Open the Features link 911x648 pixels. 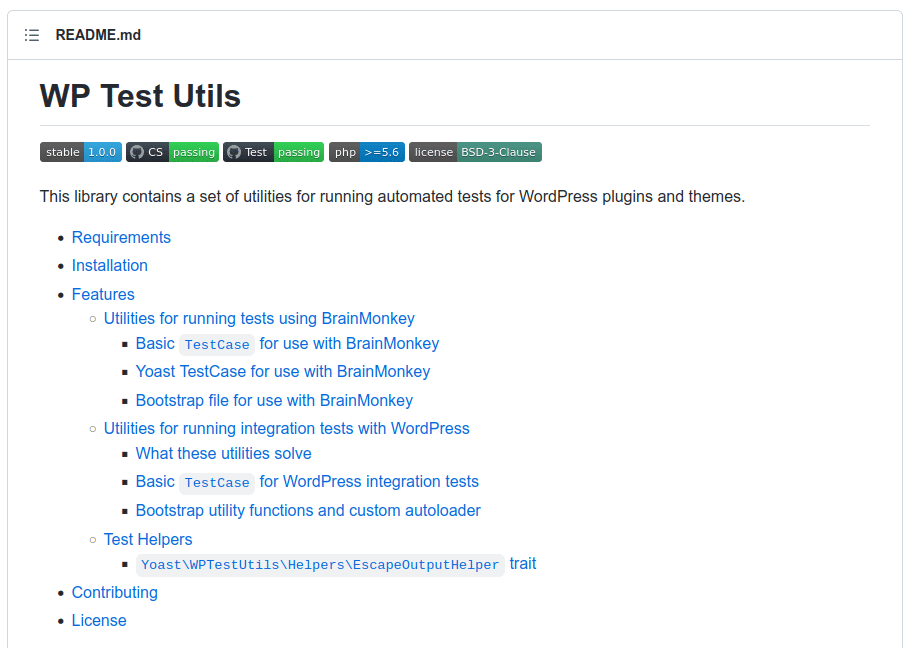103,294
